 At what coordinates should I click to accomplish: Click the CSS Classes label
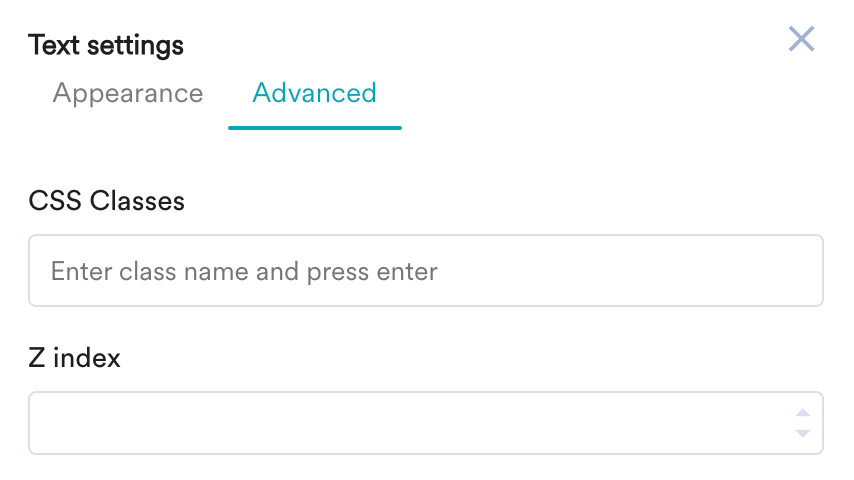pos(107,201)
